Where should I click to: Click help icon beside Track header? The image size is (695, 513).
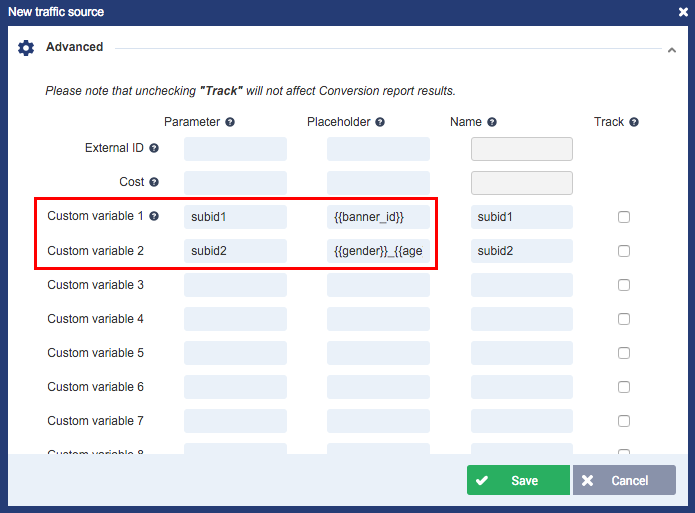tap(634, 122)
